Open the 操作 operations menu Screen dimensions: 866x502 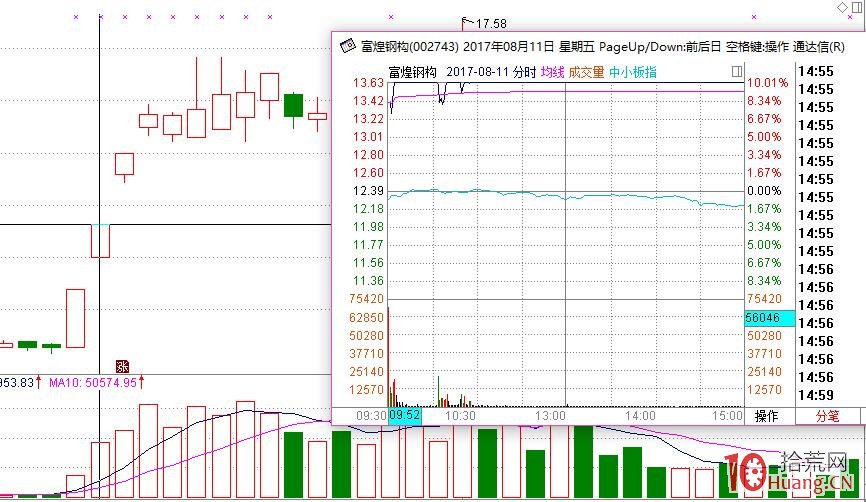point(766,415)
